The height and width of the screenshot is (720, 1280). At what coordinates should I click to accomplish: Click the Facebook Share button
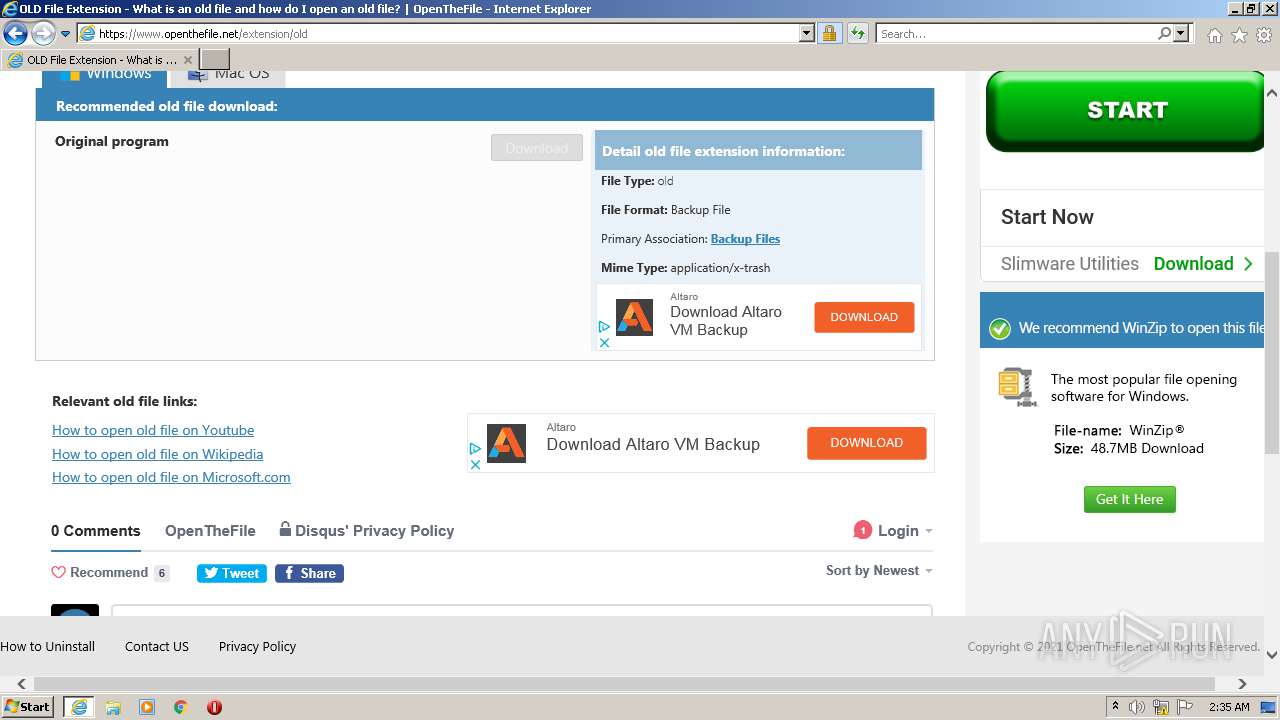[x=310, y=573]
